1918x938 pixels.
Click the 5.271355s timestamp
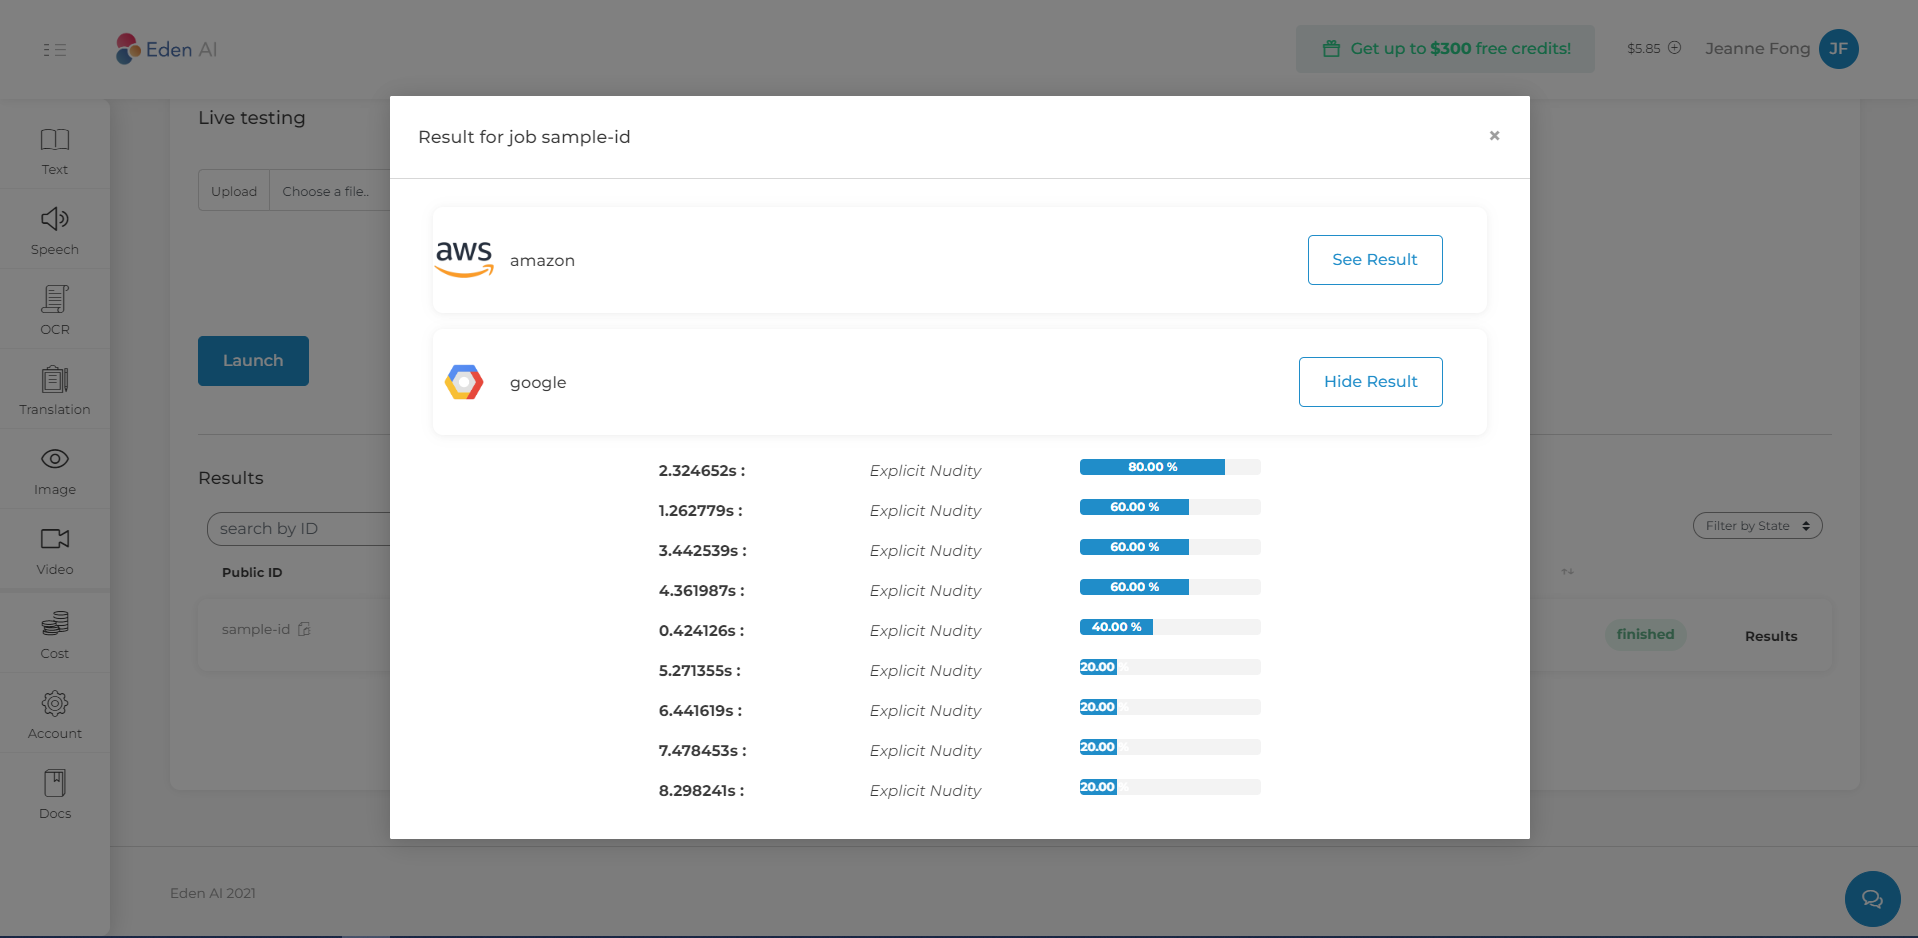700,671
